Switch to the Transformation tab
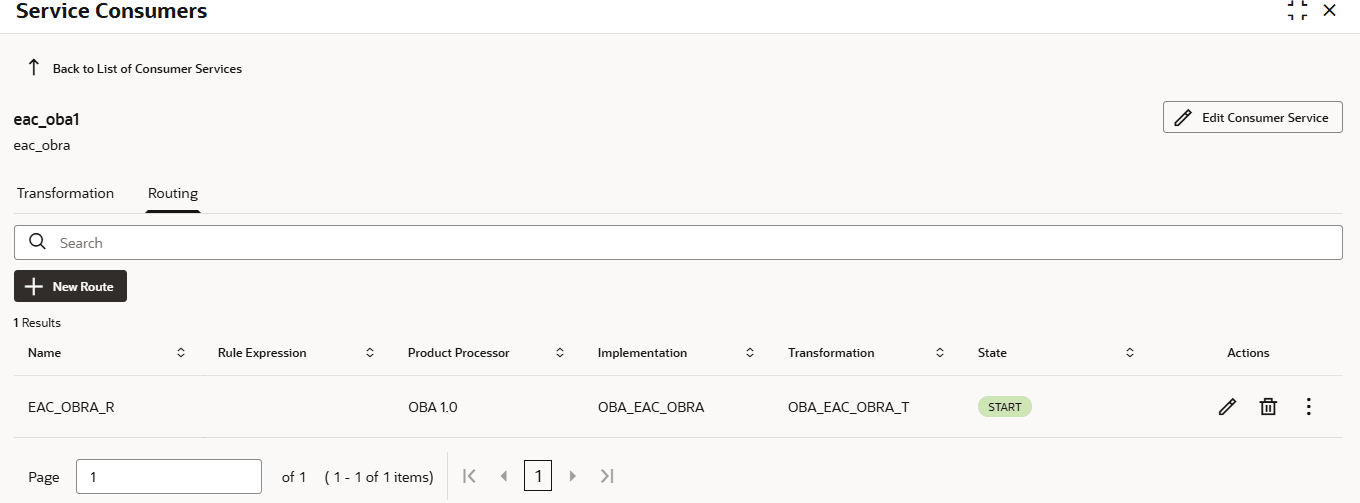1360x503 pixels. pyautogui.click(x=65, y=193)
